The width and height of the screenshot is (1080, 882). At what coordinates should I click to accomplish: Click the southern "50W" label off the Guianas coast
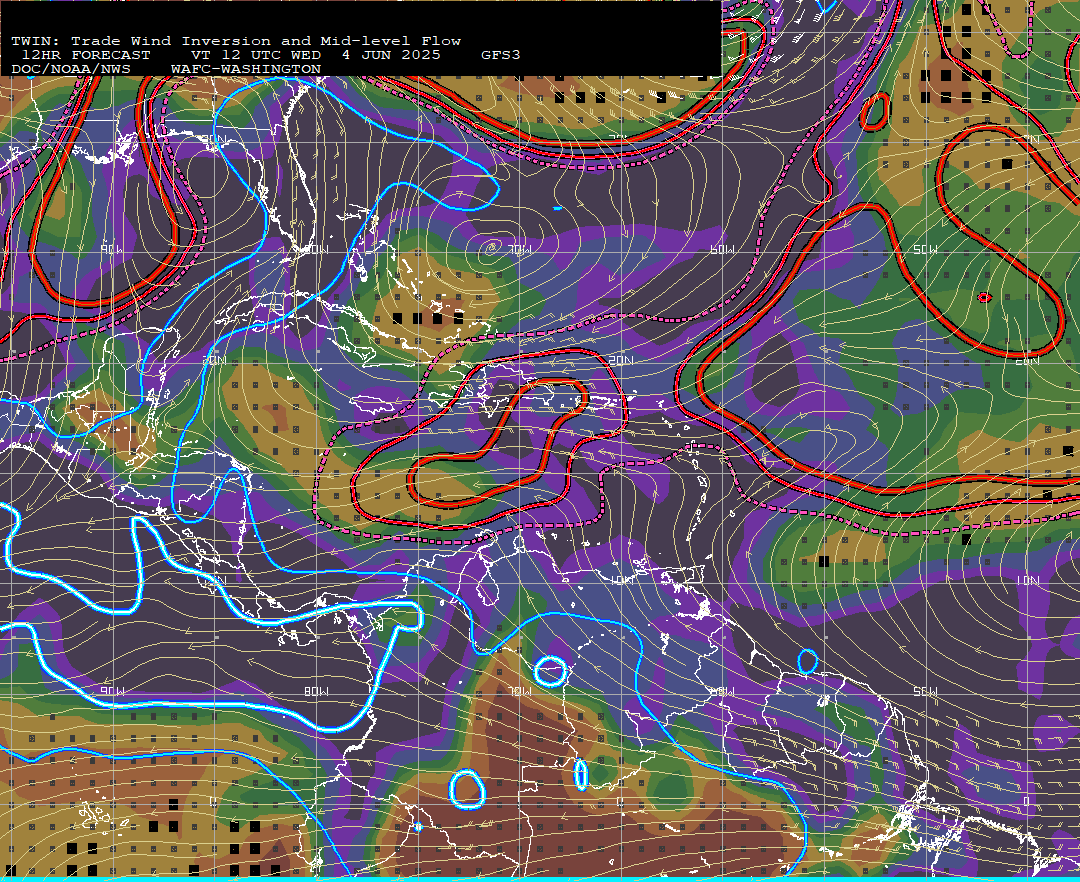(925, 691)
